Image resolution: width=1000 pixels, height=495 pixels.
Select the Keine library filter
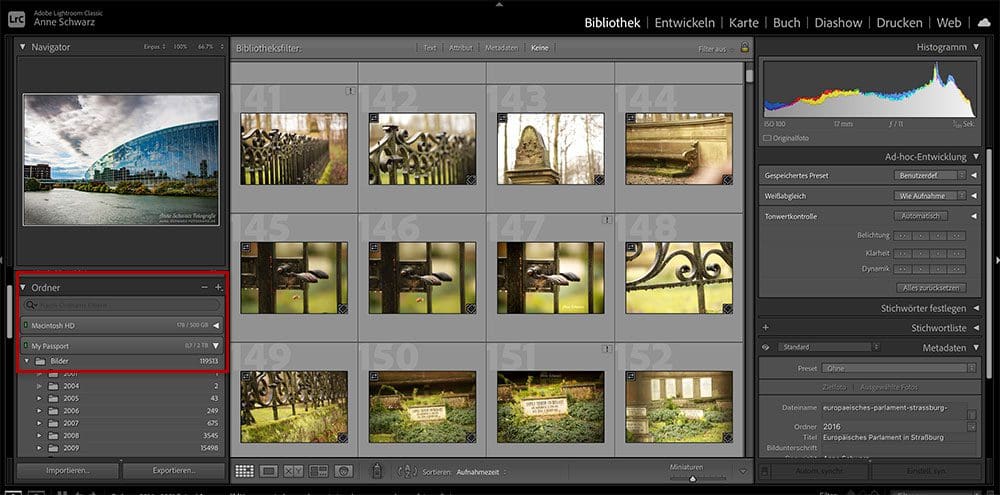tap(540, 48)
